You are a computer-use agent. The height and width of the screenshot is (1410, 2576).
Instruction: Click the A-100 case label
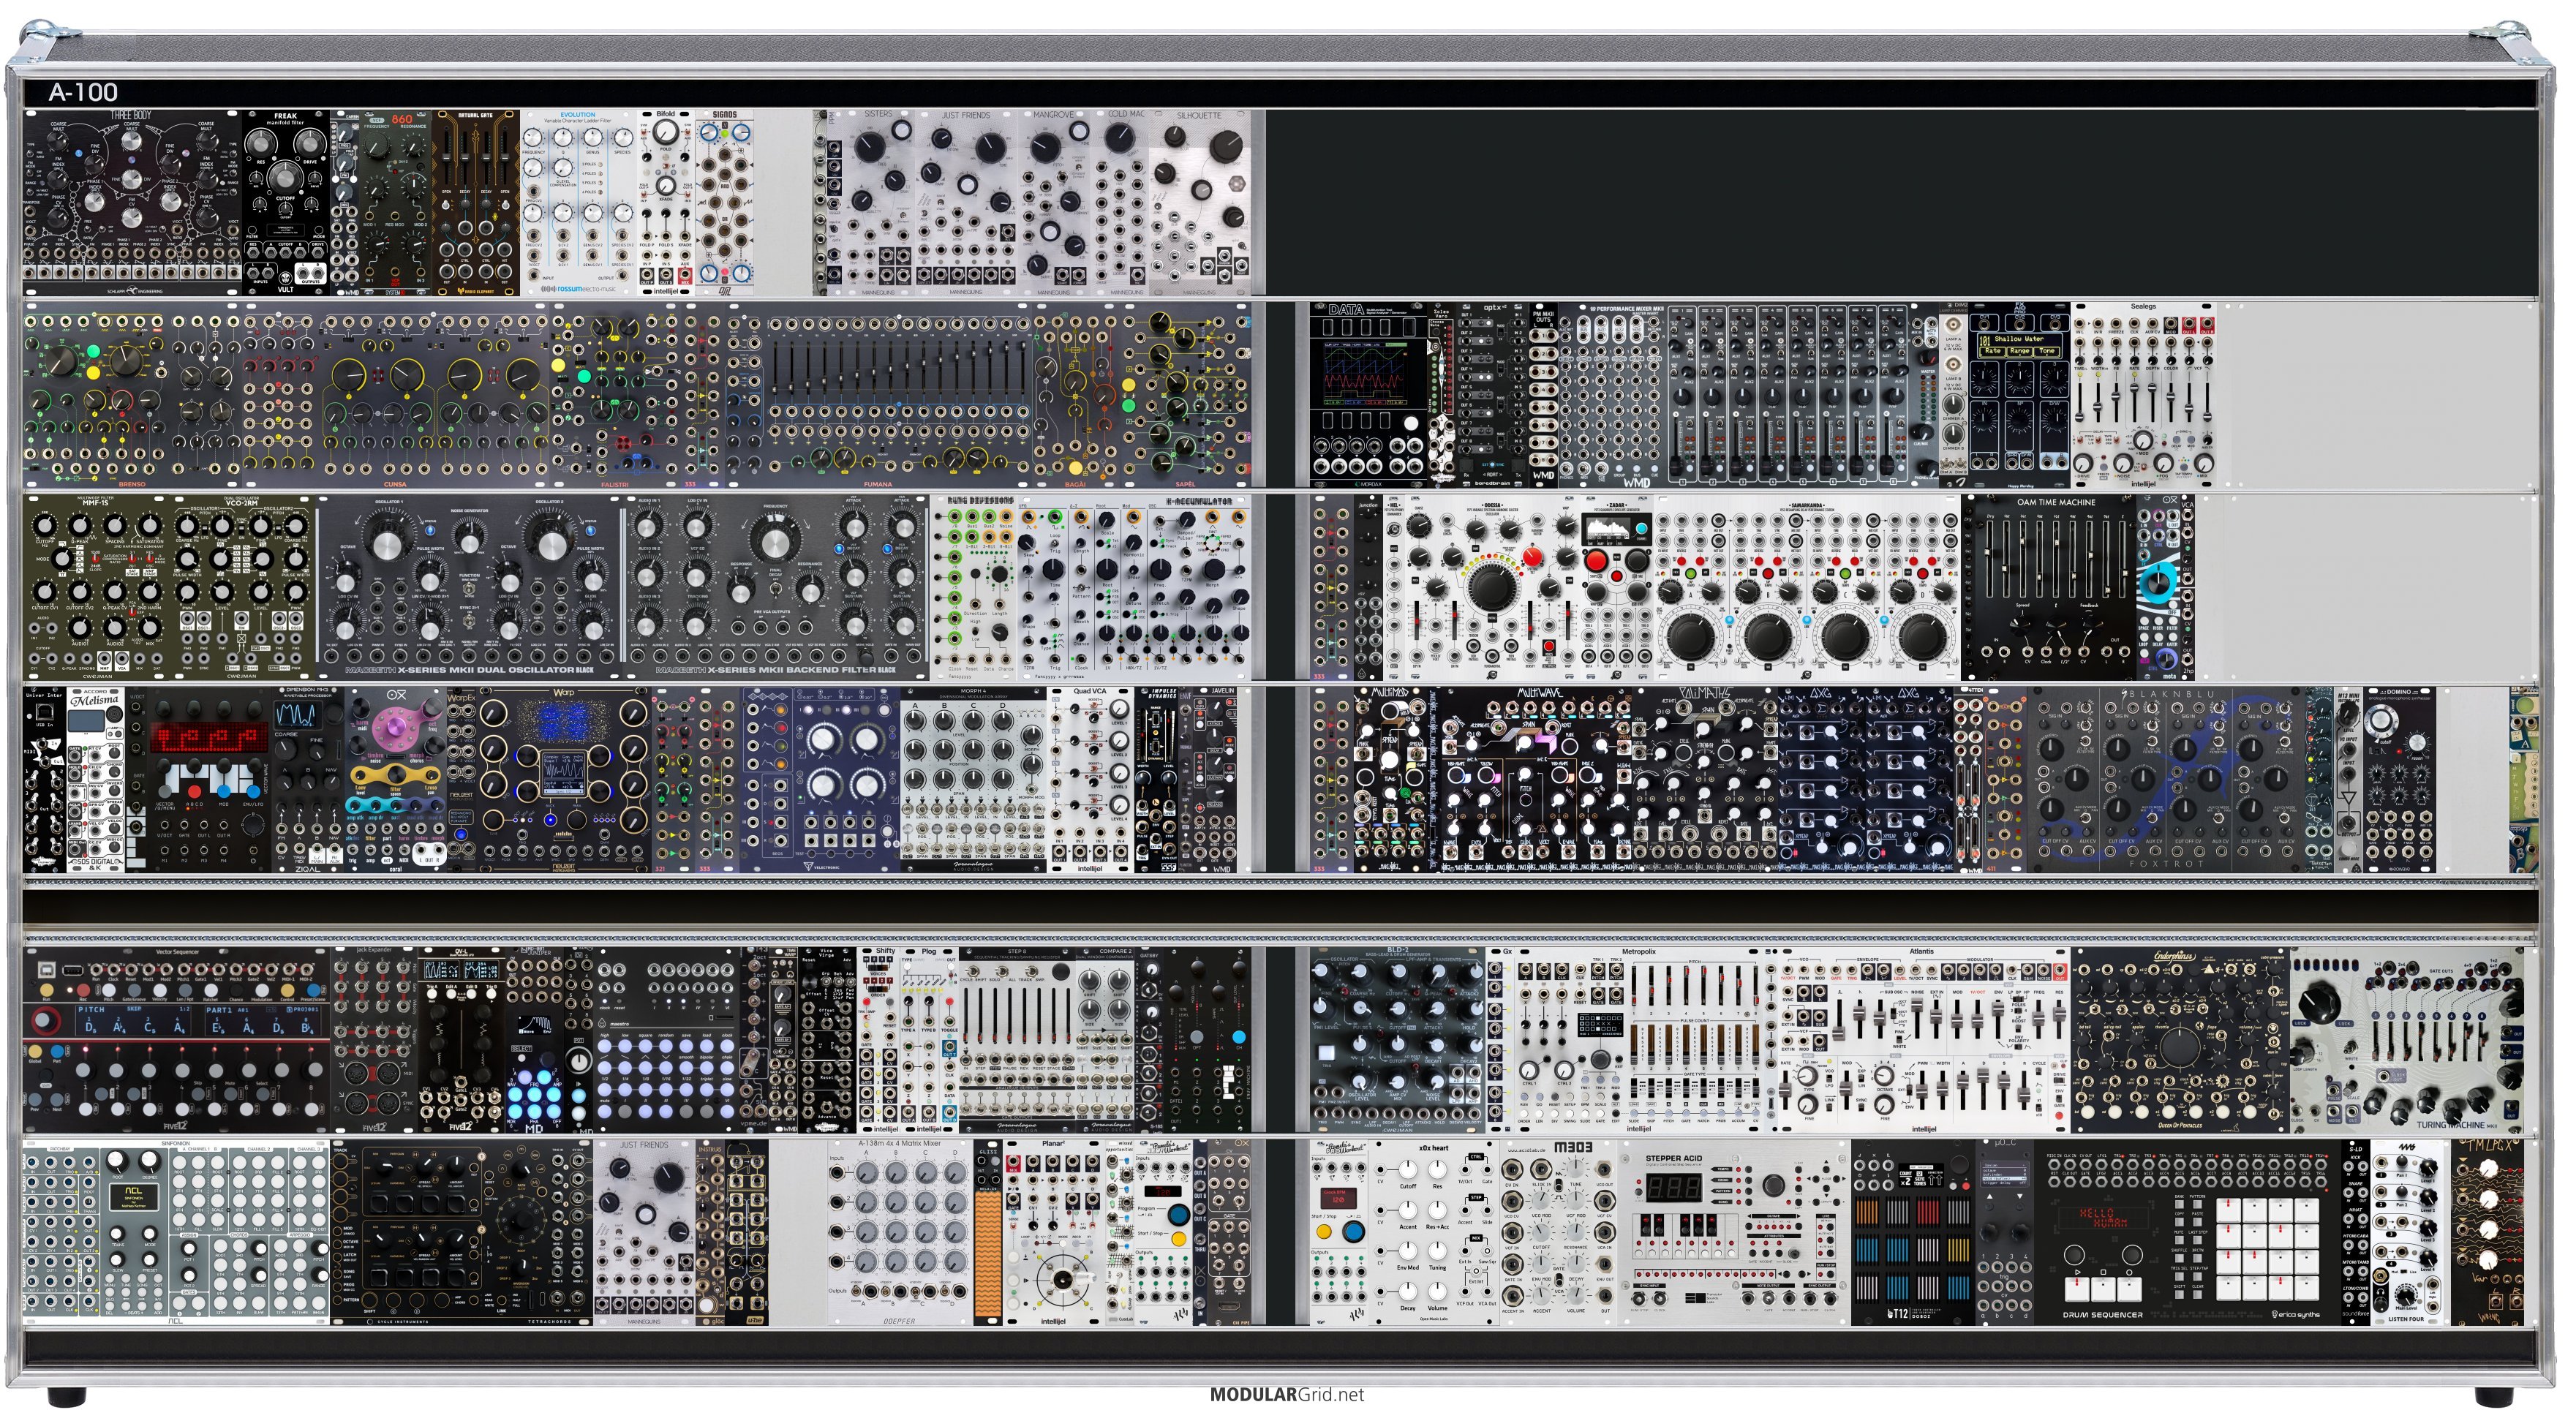pos(83,92)
